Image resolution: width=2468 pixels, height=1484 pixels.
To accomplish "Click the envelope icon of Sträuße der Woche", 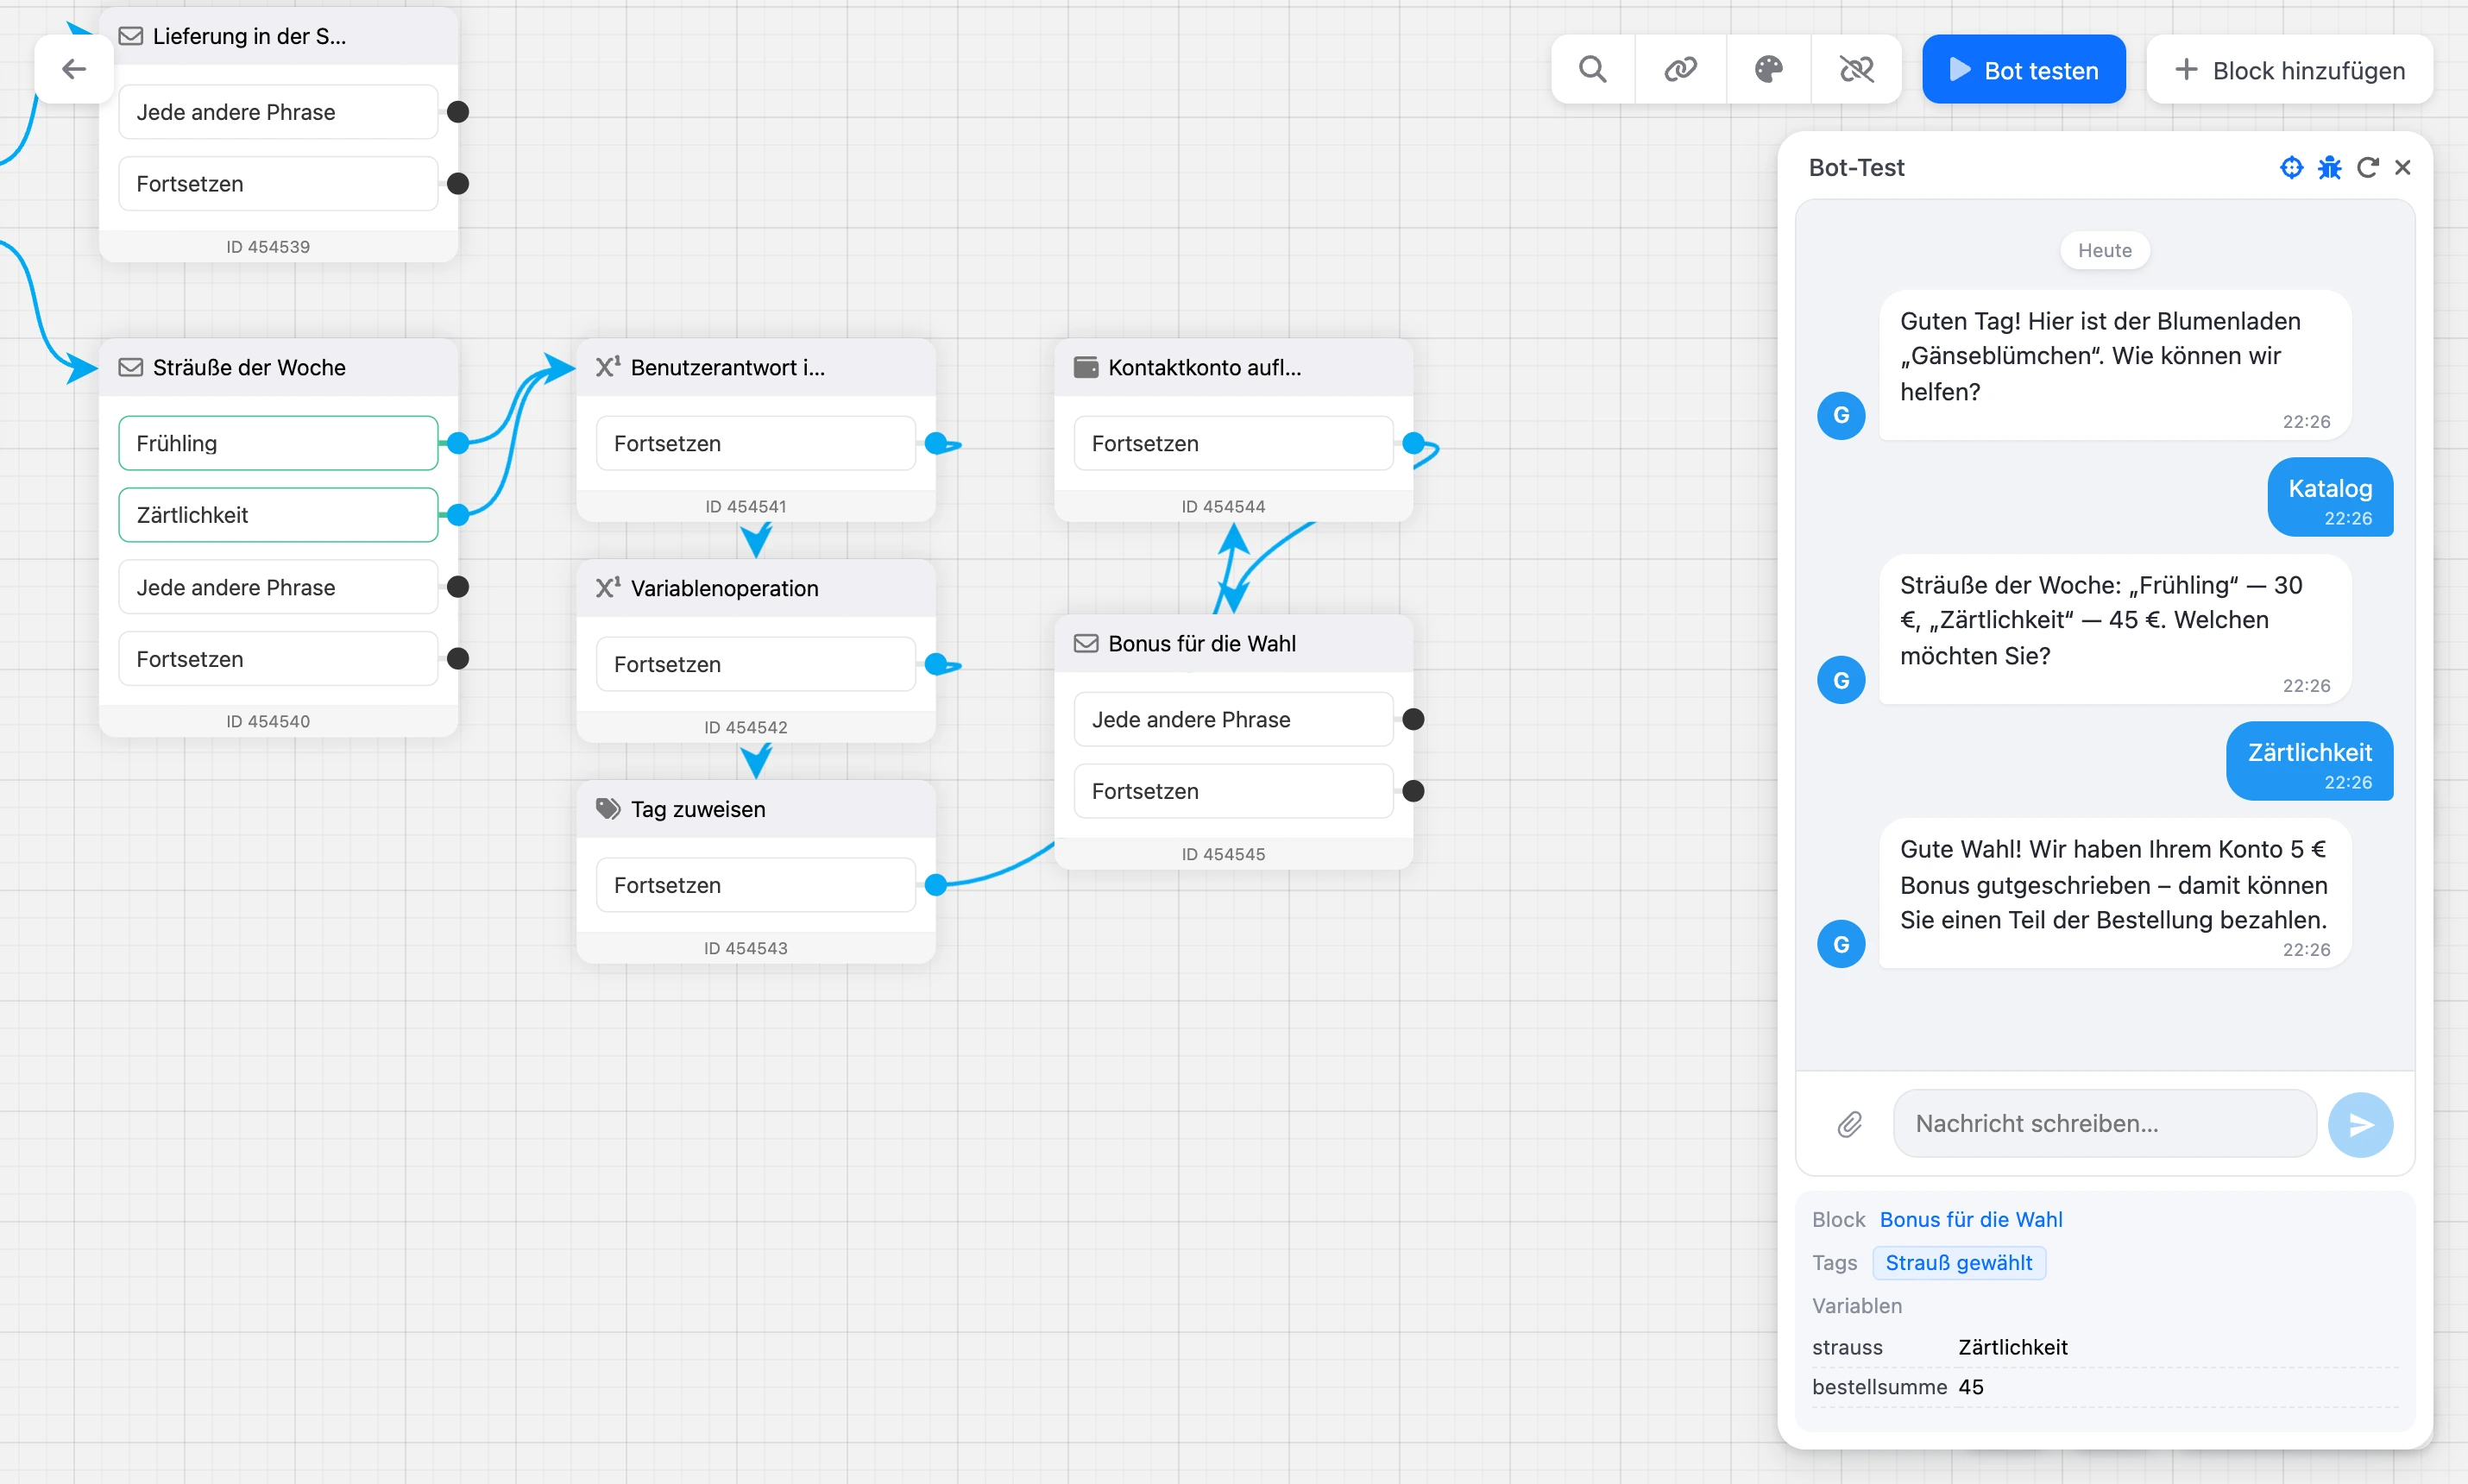I will [131, 367].
